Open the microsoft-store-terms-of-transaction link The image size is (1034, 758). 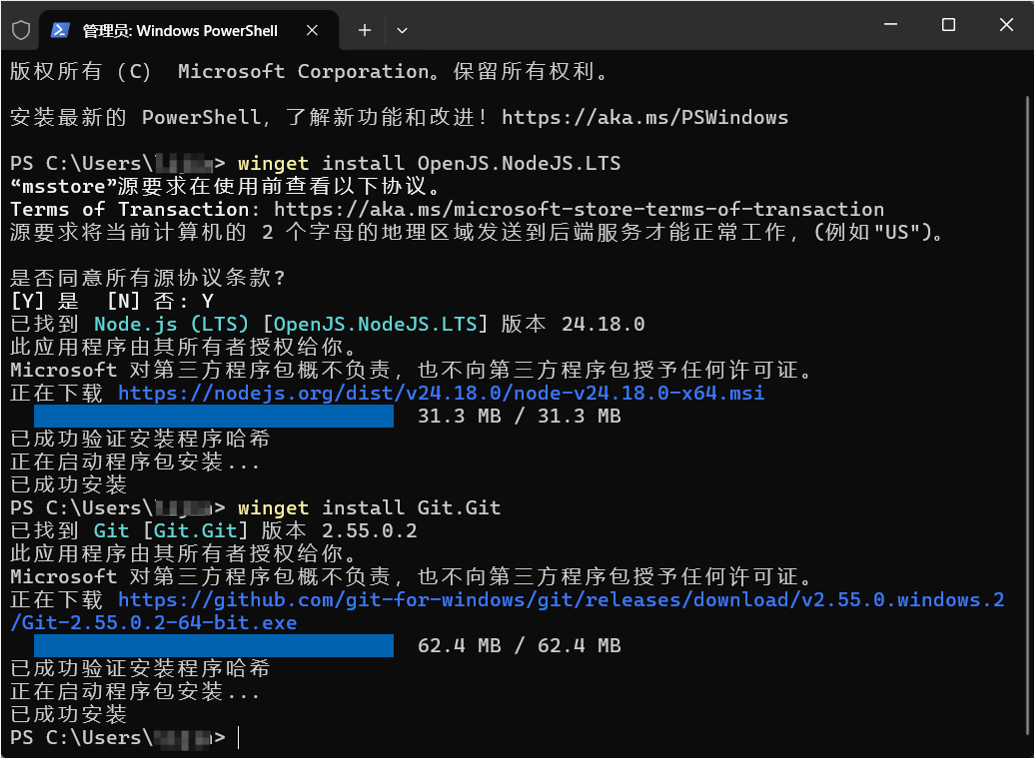579,210
